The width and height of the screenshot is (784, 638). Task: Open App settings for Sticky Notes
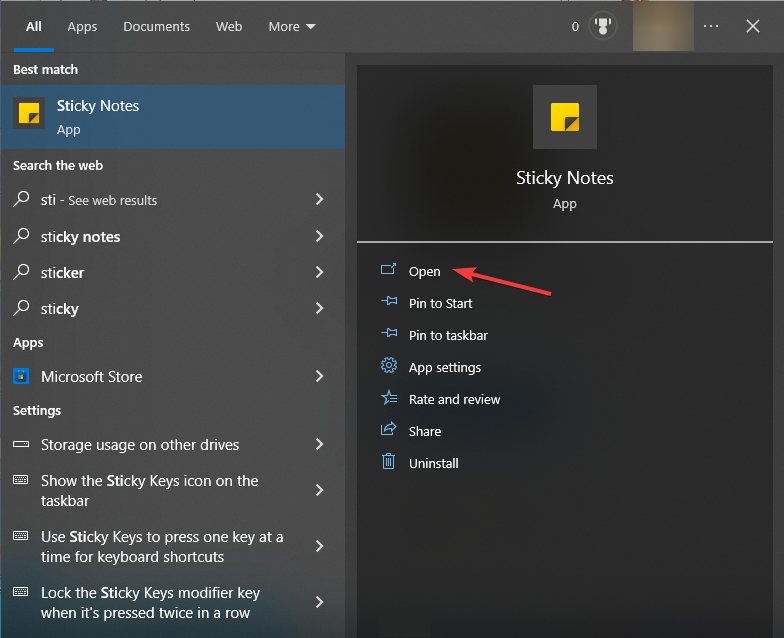tap(445, 368)
